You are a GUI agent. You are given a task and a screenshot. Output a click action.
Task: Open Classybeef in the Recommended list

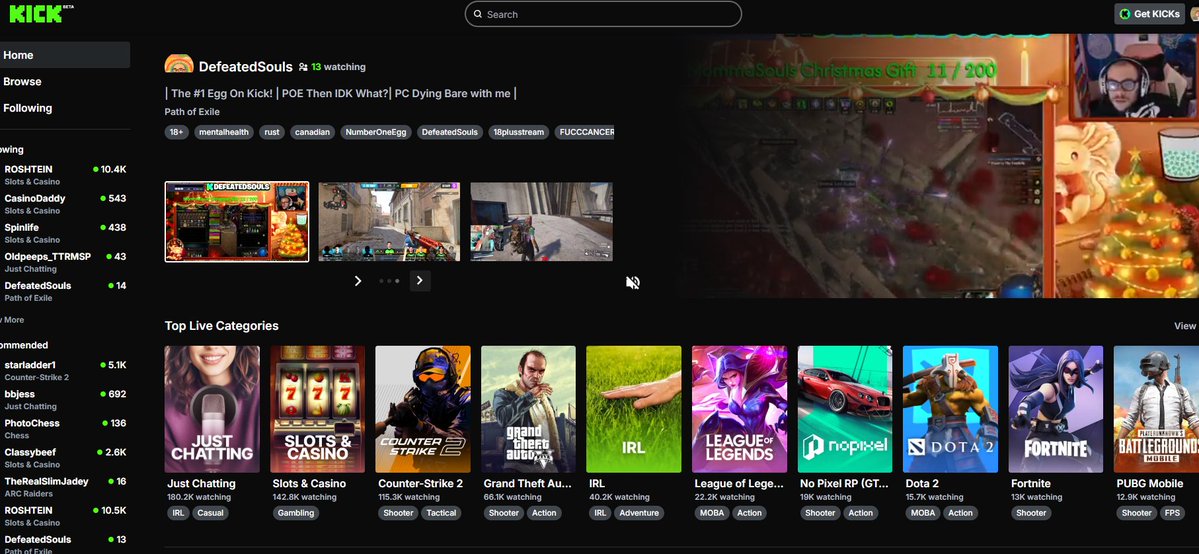64,458
